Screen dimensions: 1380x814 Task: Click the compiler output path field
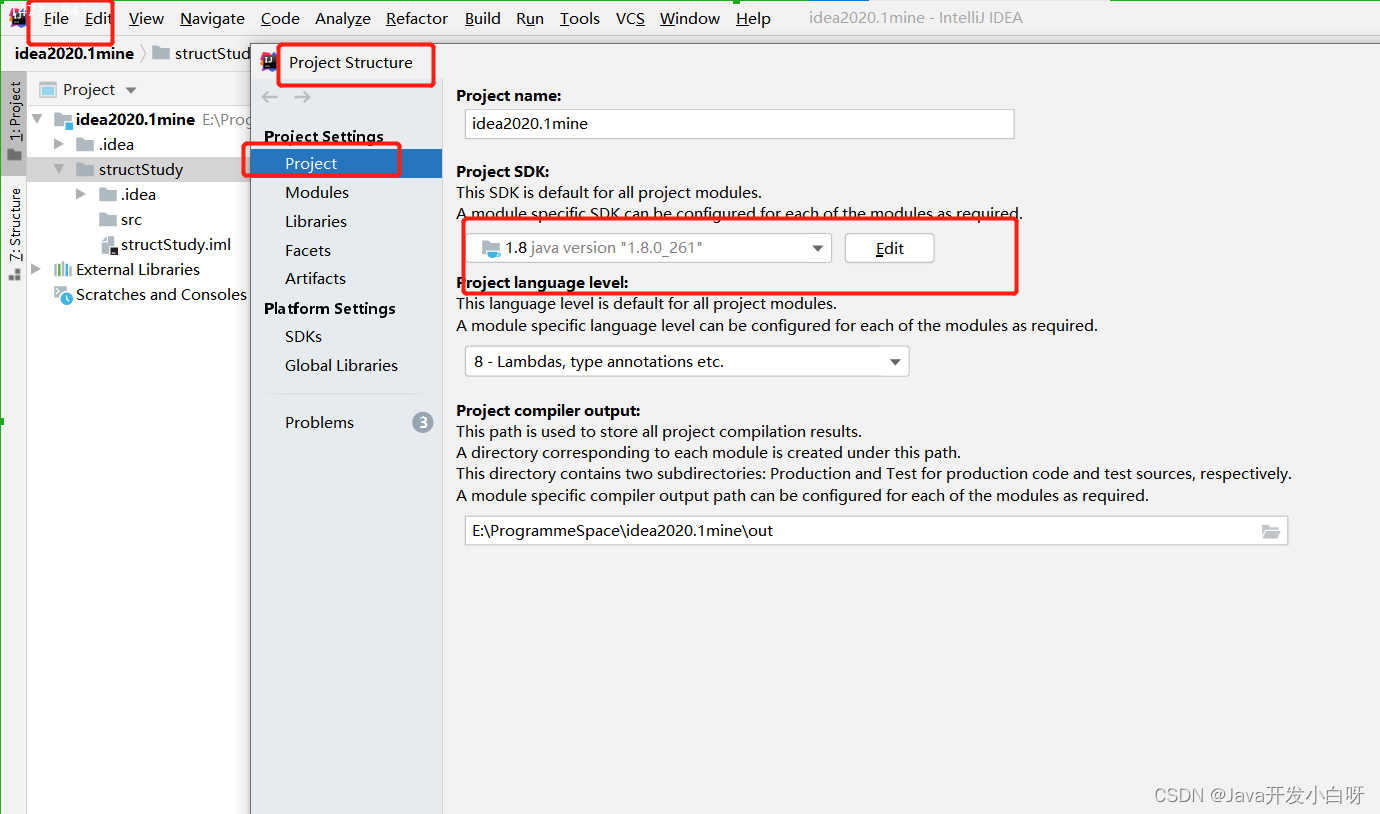click(876, 531)
